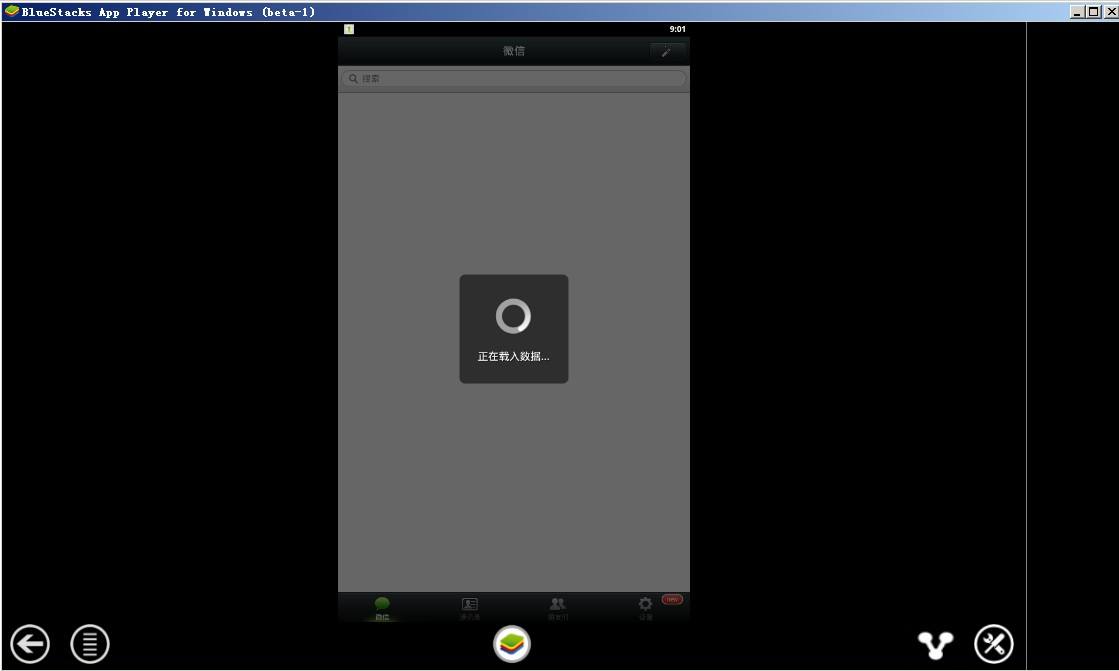The height and width of the screenshot is (671, 1119).
Task: Click the magnifier icon in the search bar
Action: pos(353,79)
